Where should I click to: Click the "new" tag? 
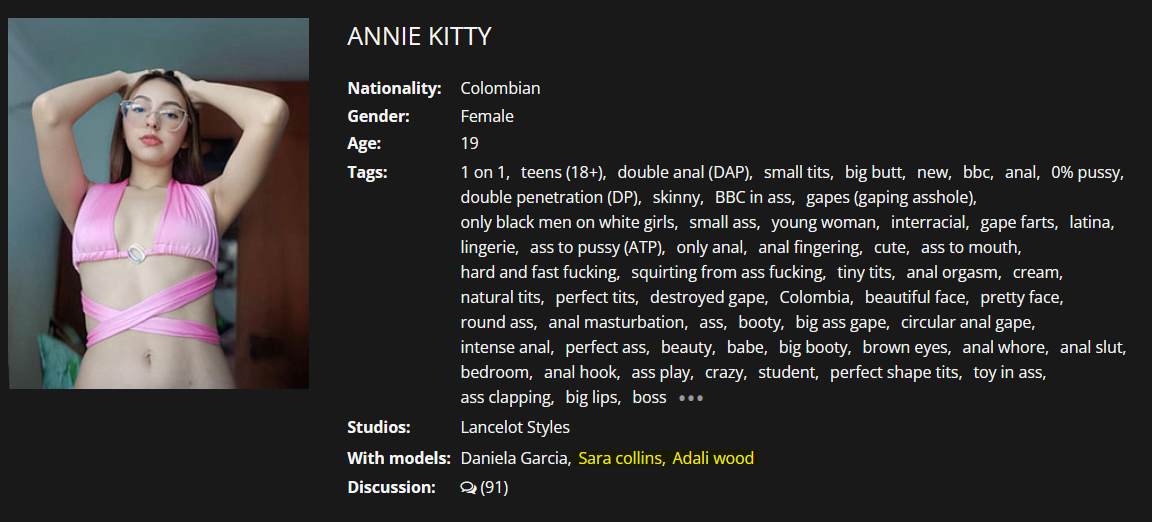pos(932,172)
